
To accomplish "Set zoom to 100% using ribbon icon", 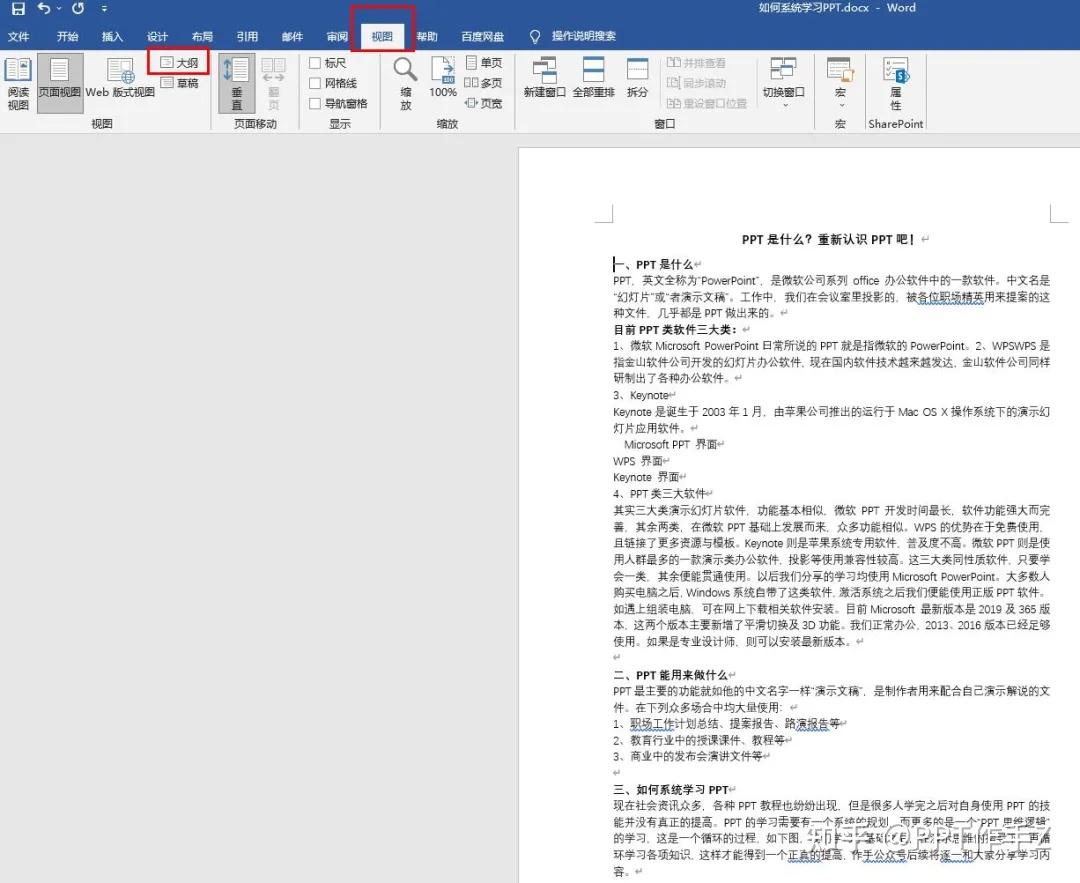I will 442,80.
